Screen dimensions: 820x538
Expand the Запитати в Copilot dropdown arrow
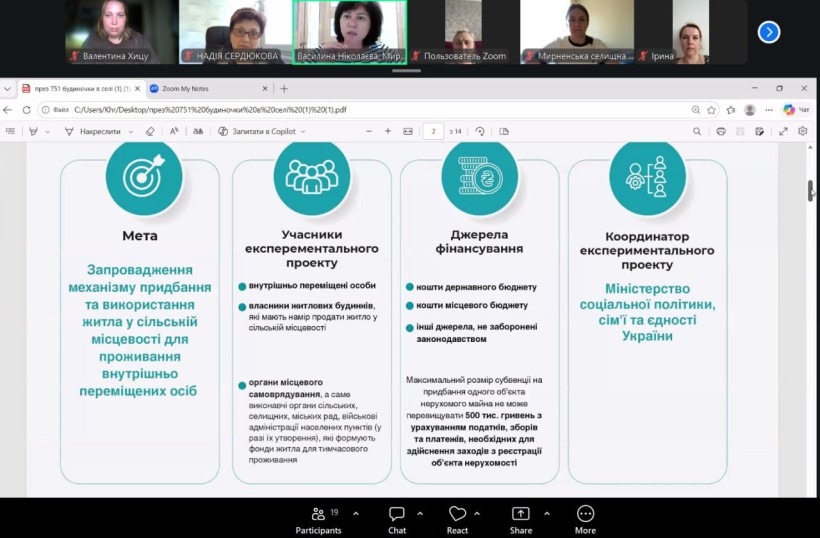pos(303,132)
